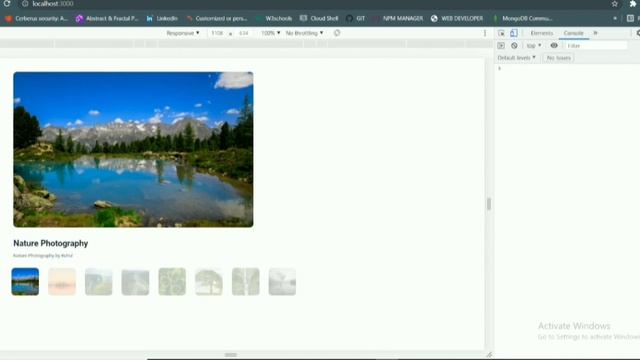Open the LinkedIn bookmark
Image resolution: width=640 pixels, height=360 pixels.
(x=162, y=18)
